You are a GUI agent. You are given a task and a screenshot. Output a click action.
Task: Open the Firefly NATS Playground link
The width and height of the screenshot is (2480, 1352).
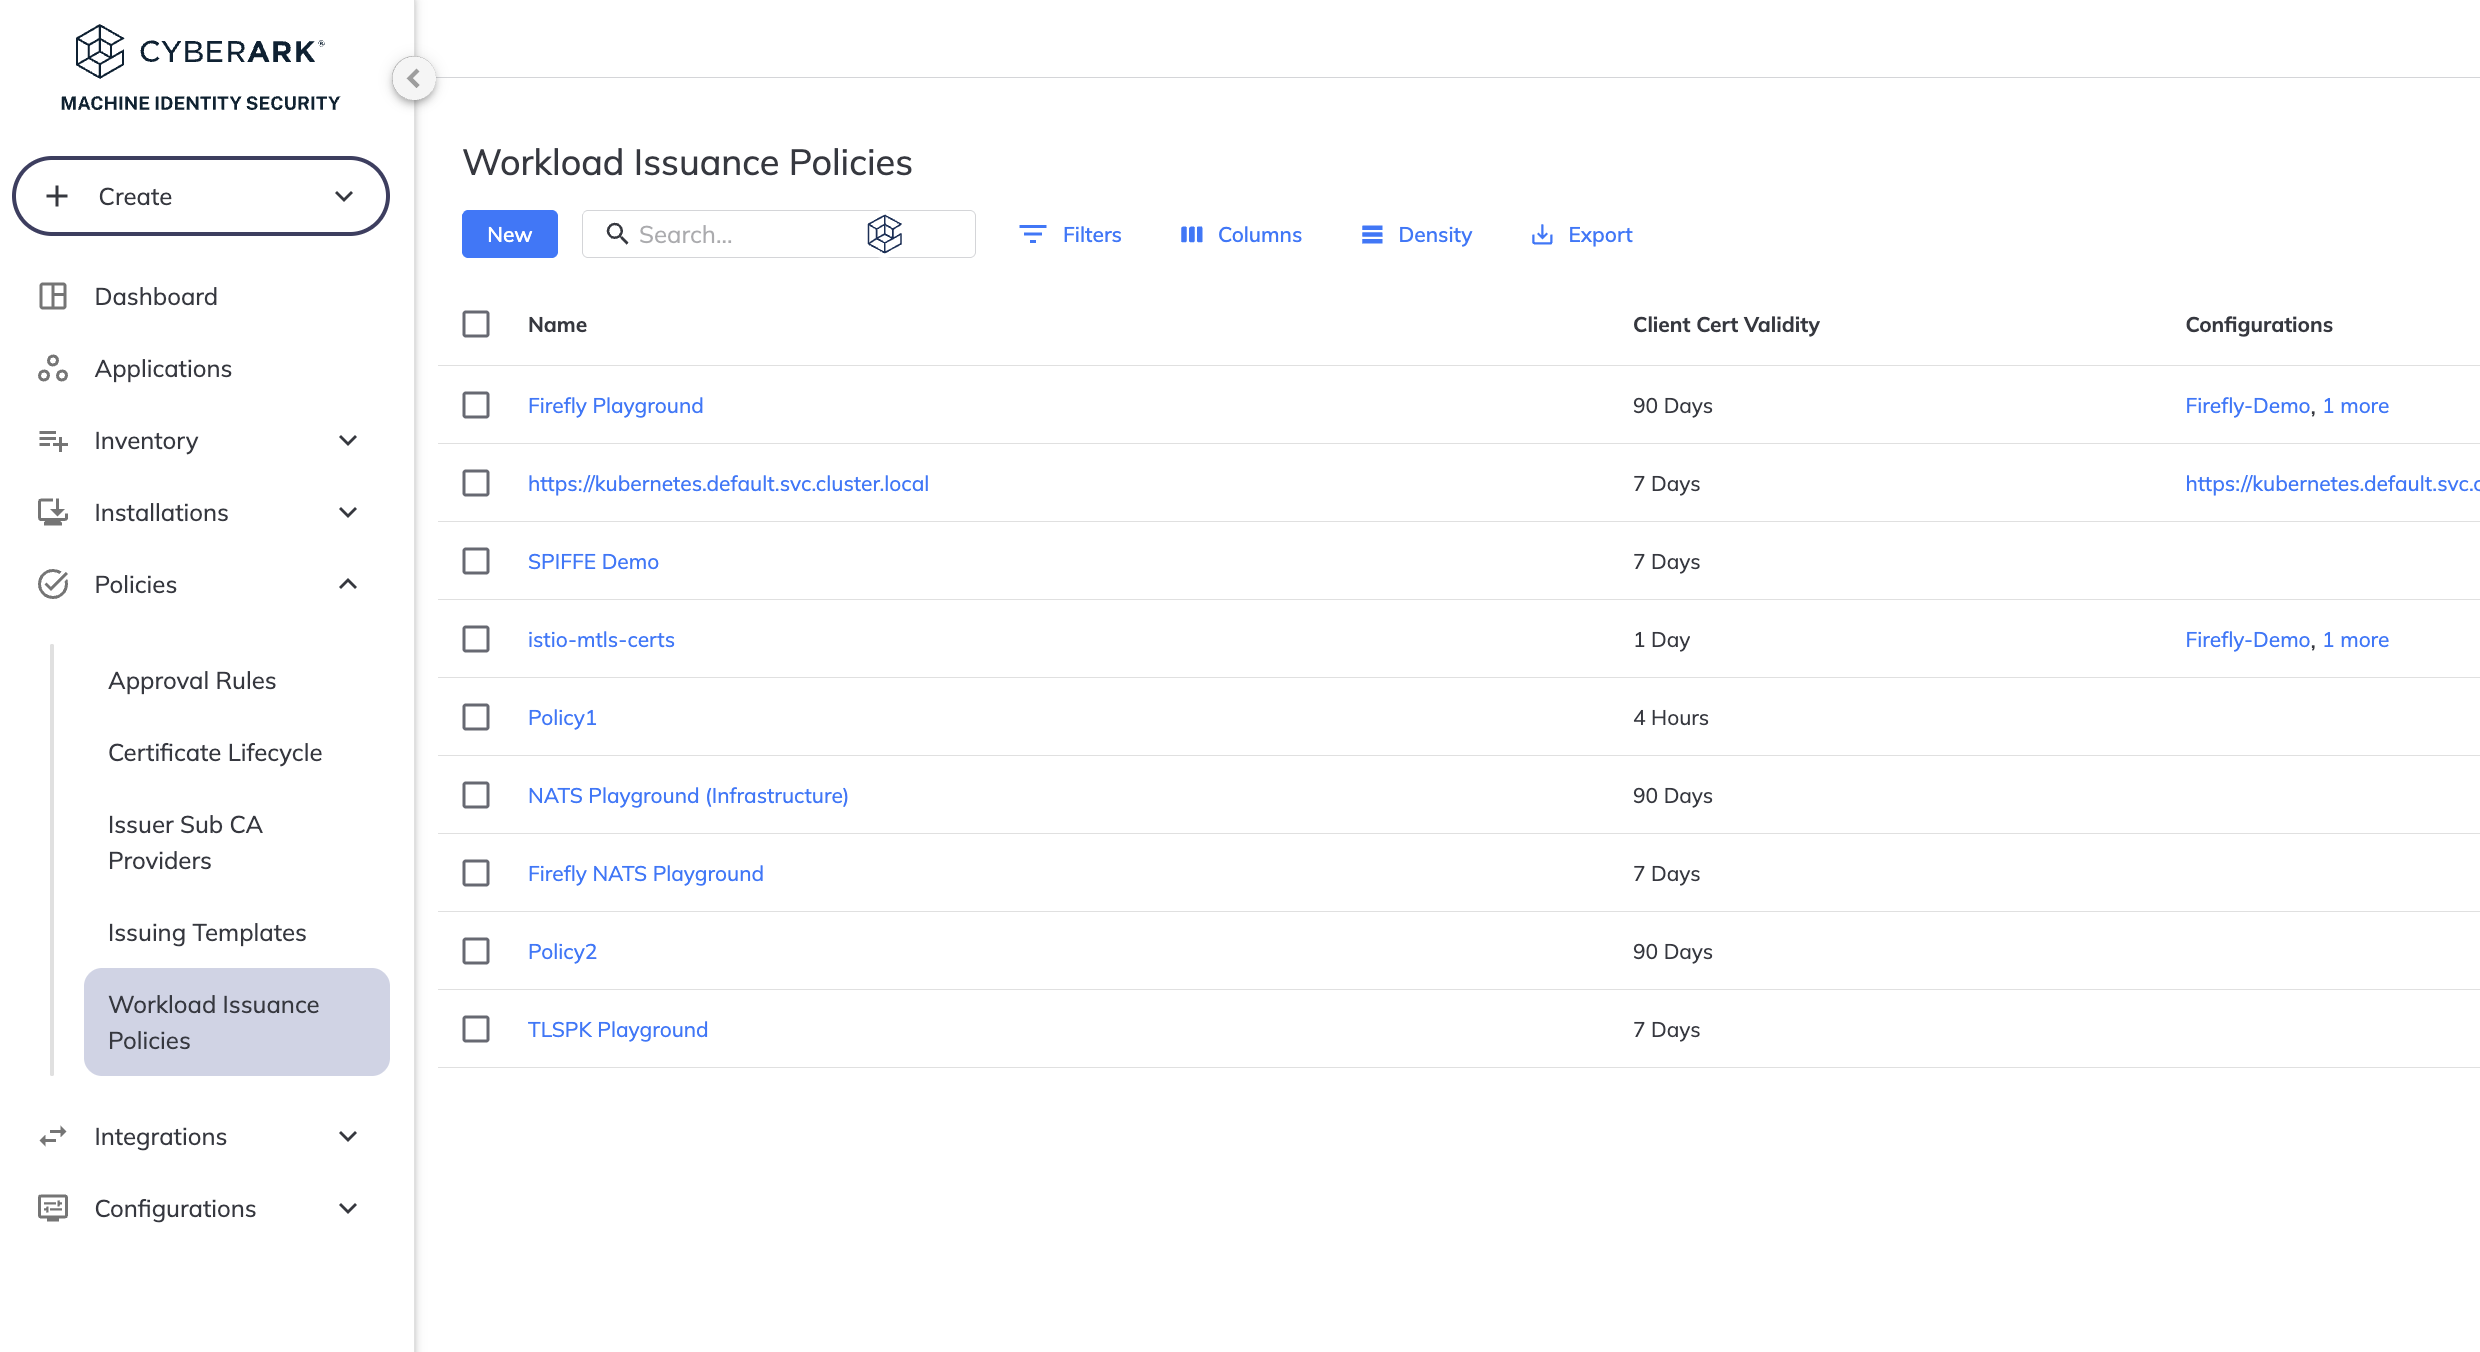pos(646,873)
